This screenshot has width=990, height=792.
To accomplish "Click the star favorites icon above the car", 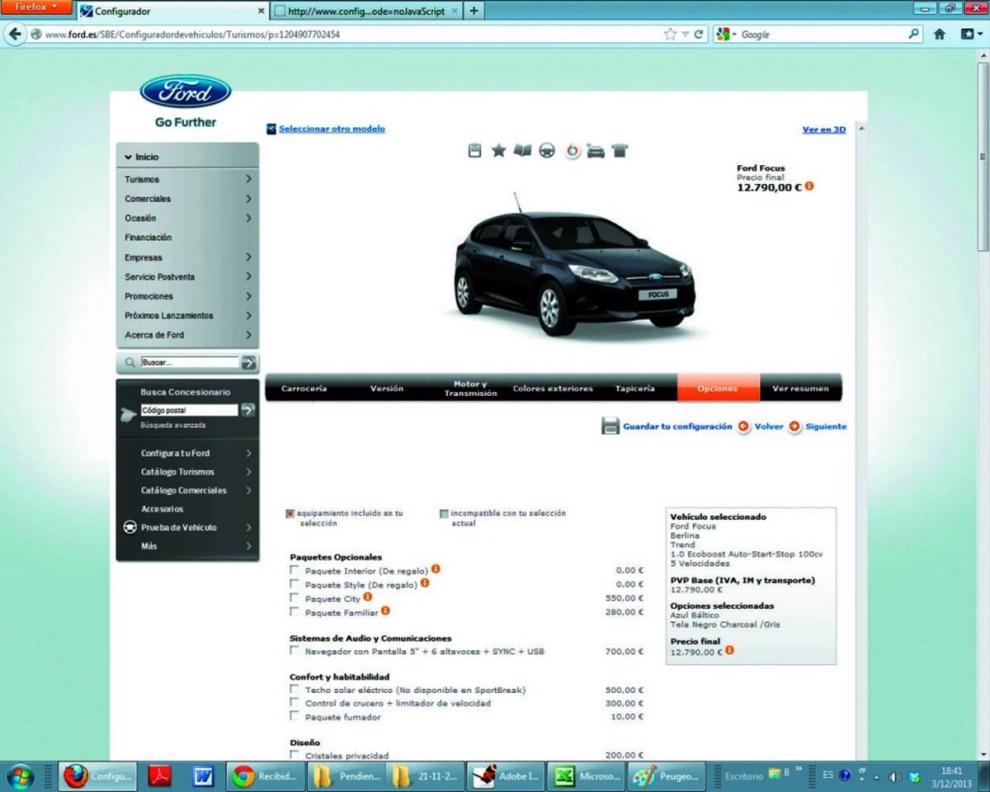I will click(x=499, y=150).
